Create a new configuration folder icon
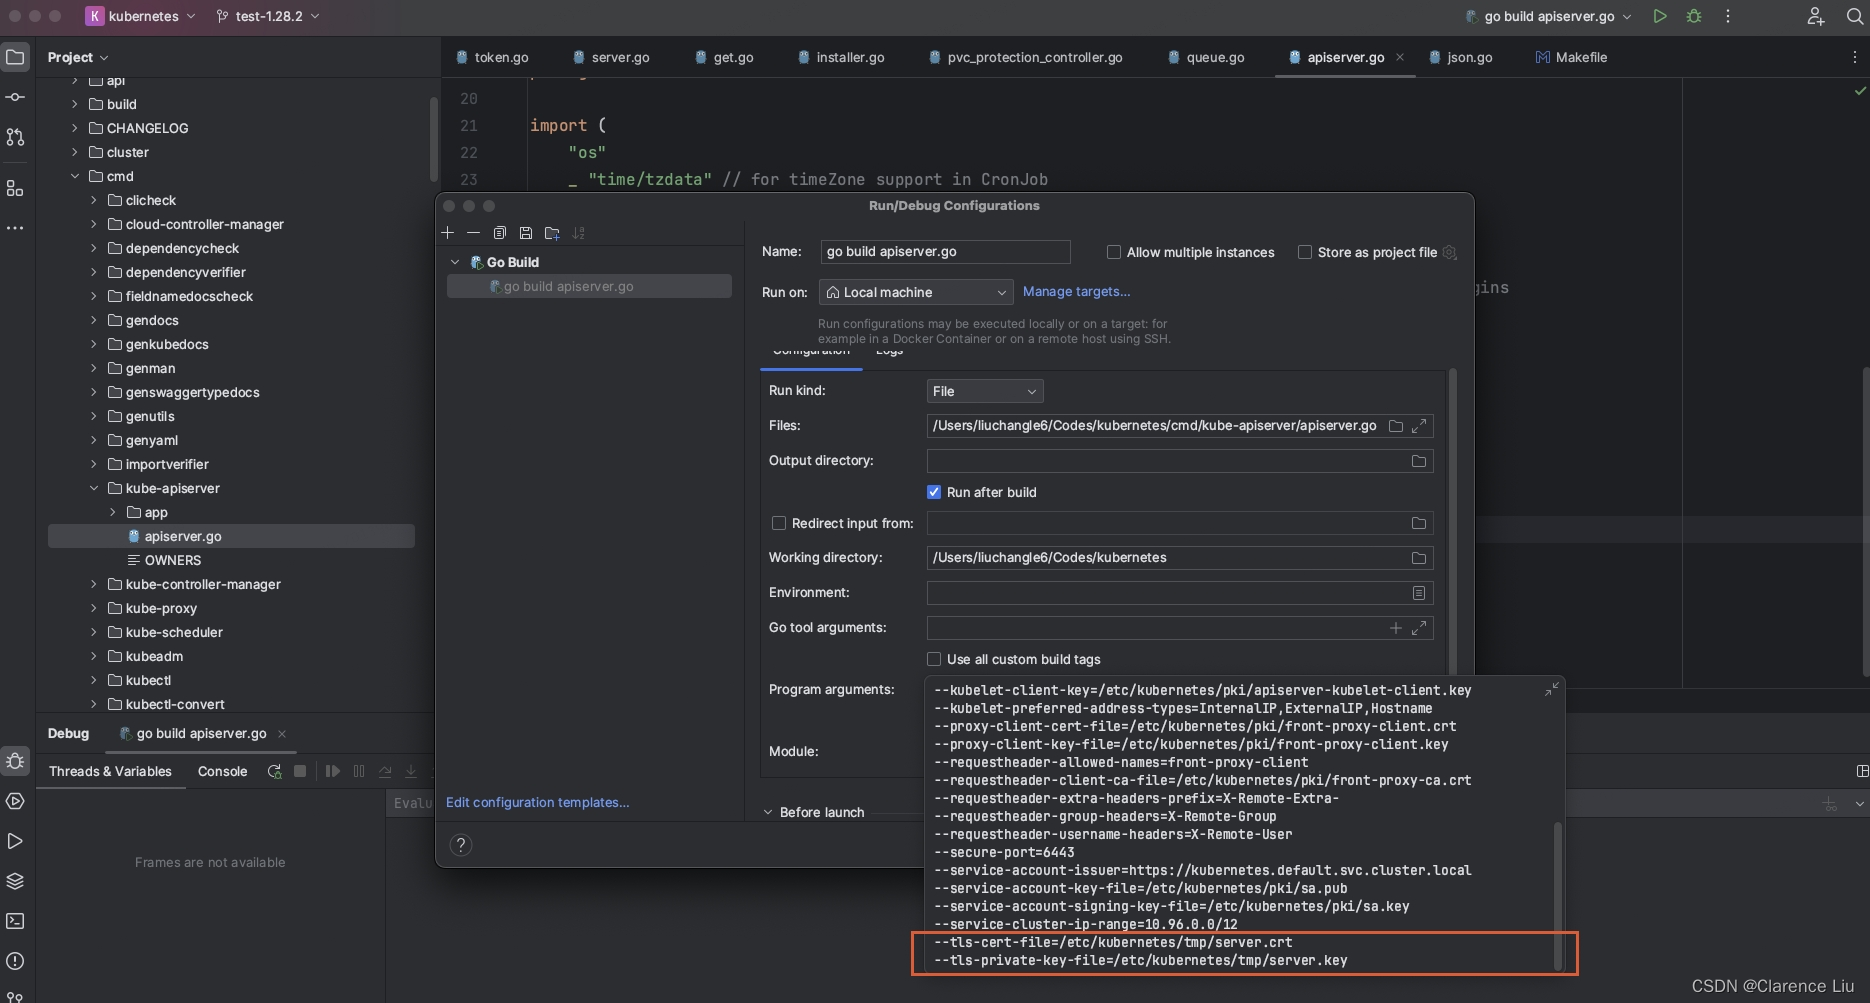 pos(552,233)
